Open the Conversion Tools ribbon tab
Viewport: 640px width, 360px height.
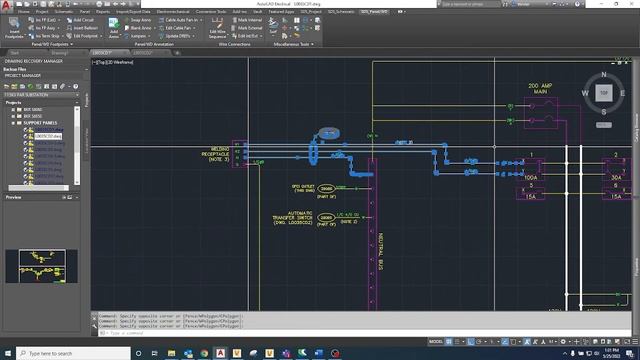click(211, 12)
